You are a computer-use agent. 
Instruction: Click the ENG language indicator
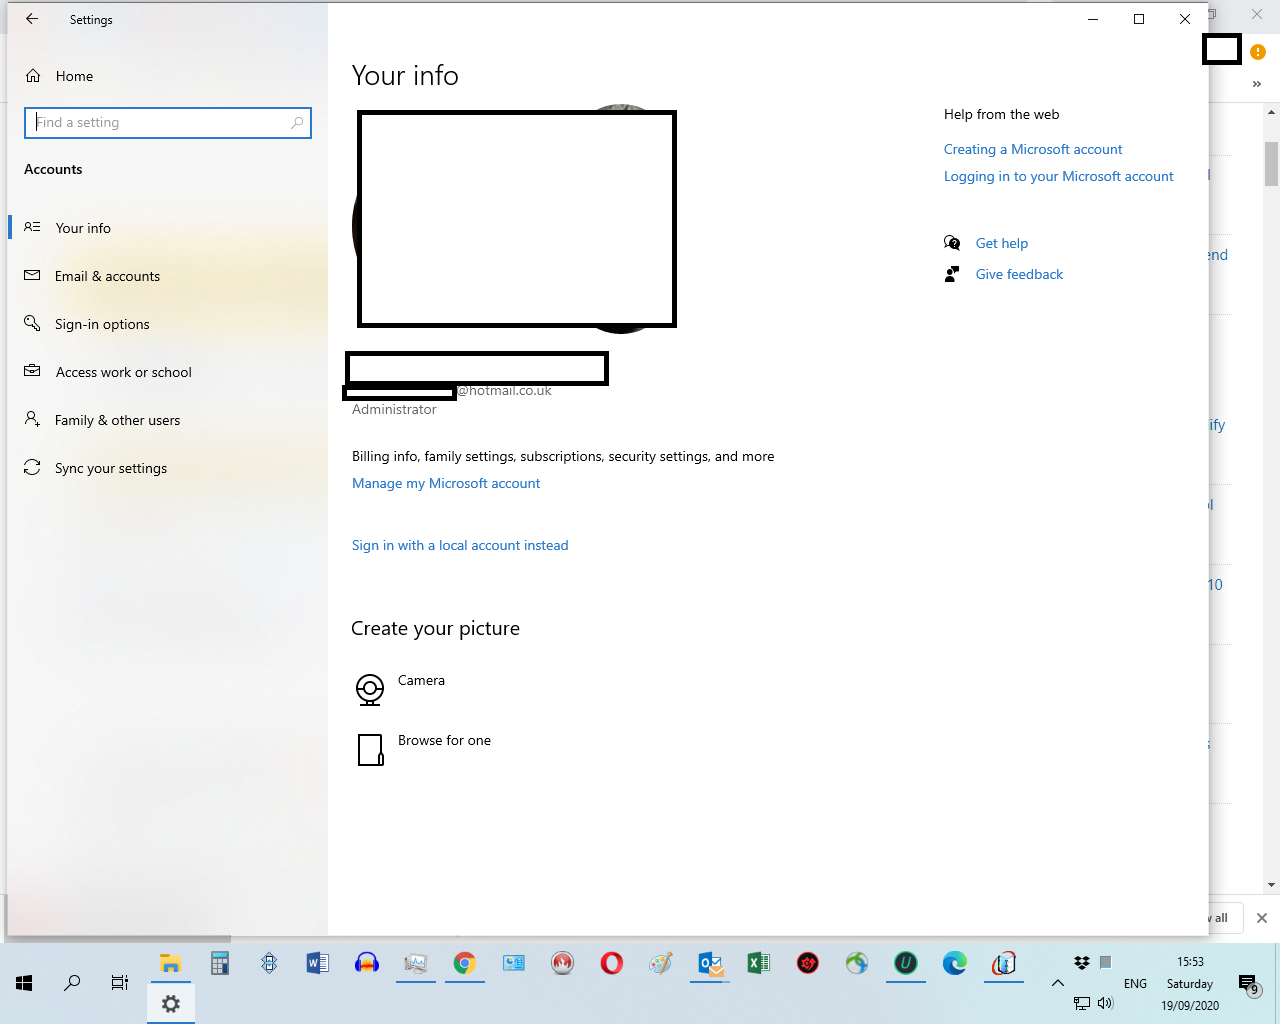1135,984
